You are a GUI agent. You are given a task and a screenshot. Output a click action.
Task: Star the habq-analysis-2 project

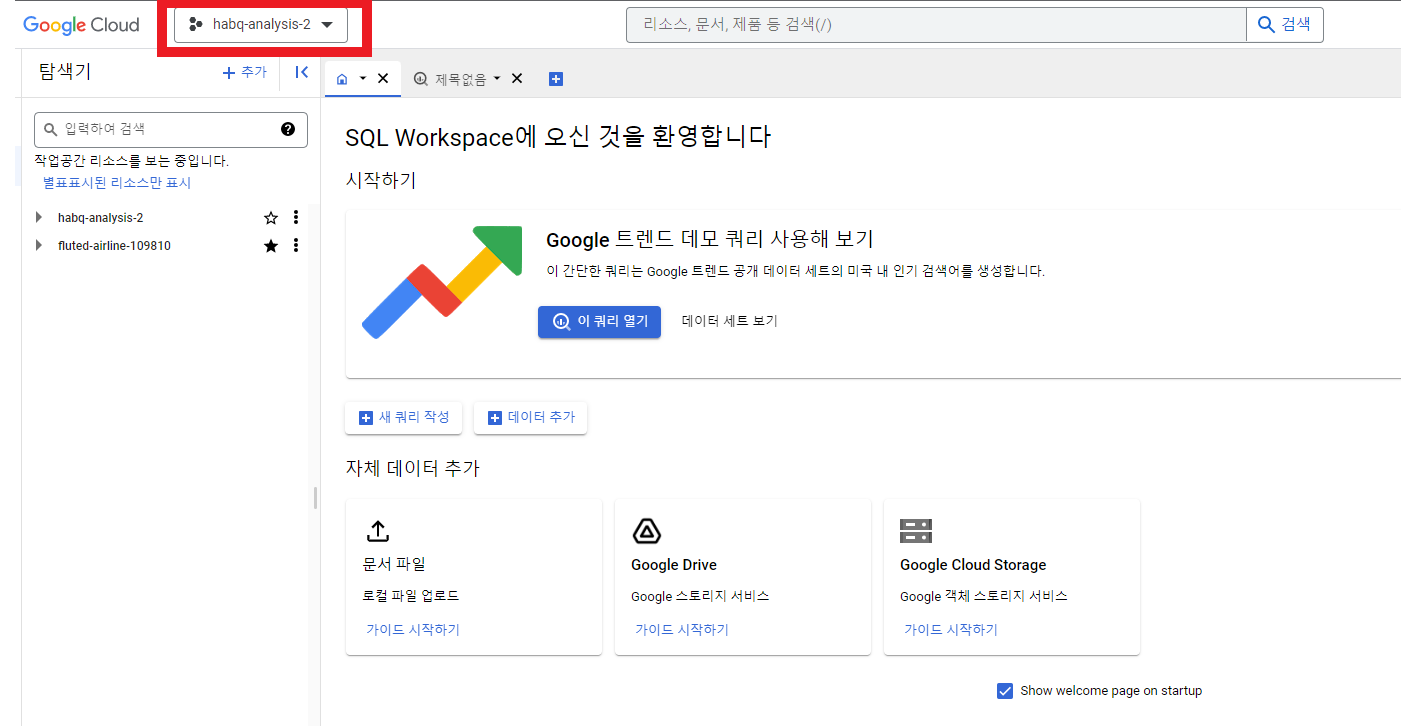click(270, 217)
